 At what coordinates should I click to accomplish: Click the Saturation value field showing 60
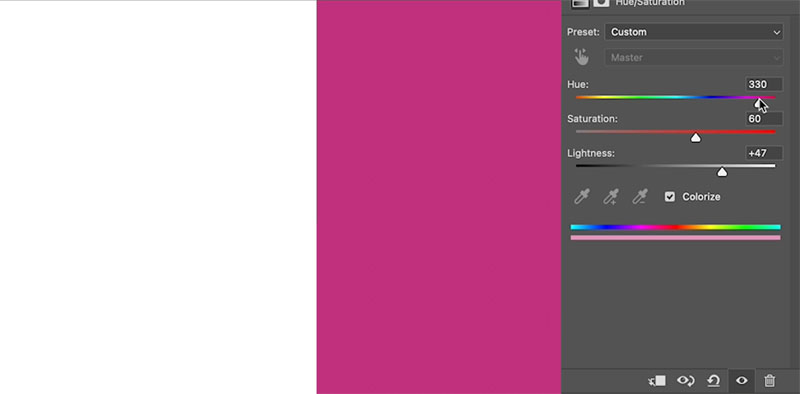point(764,119)
